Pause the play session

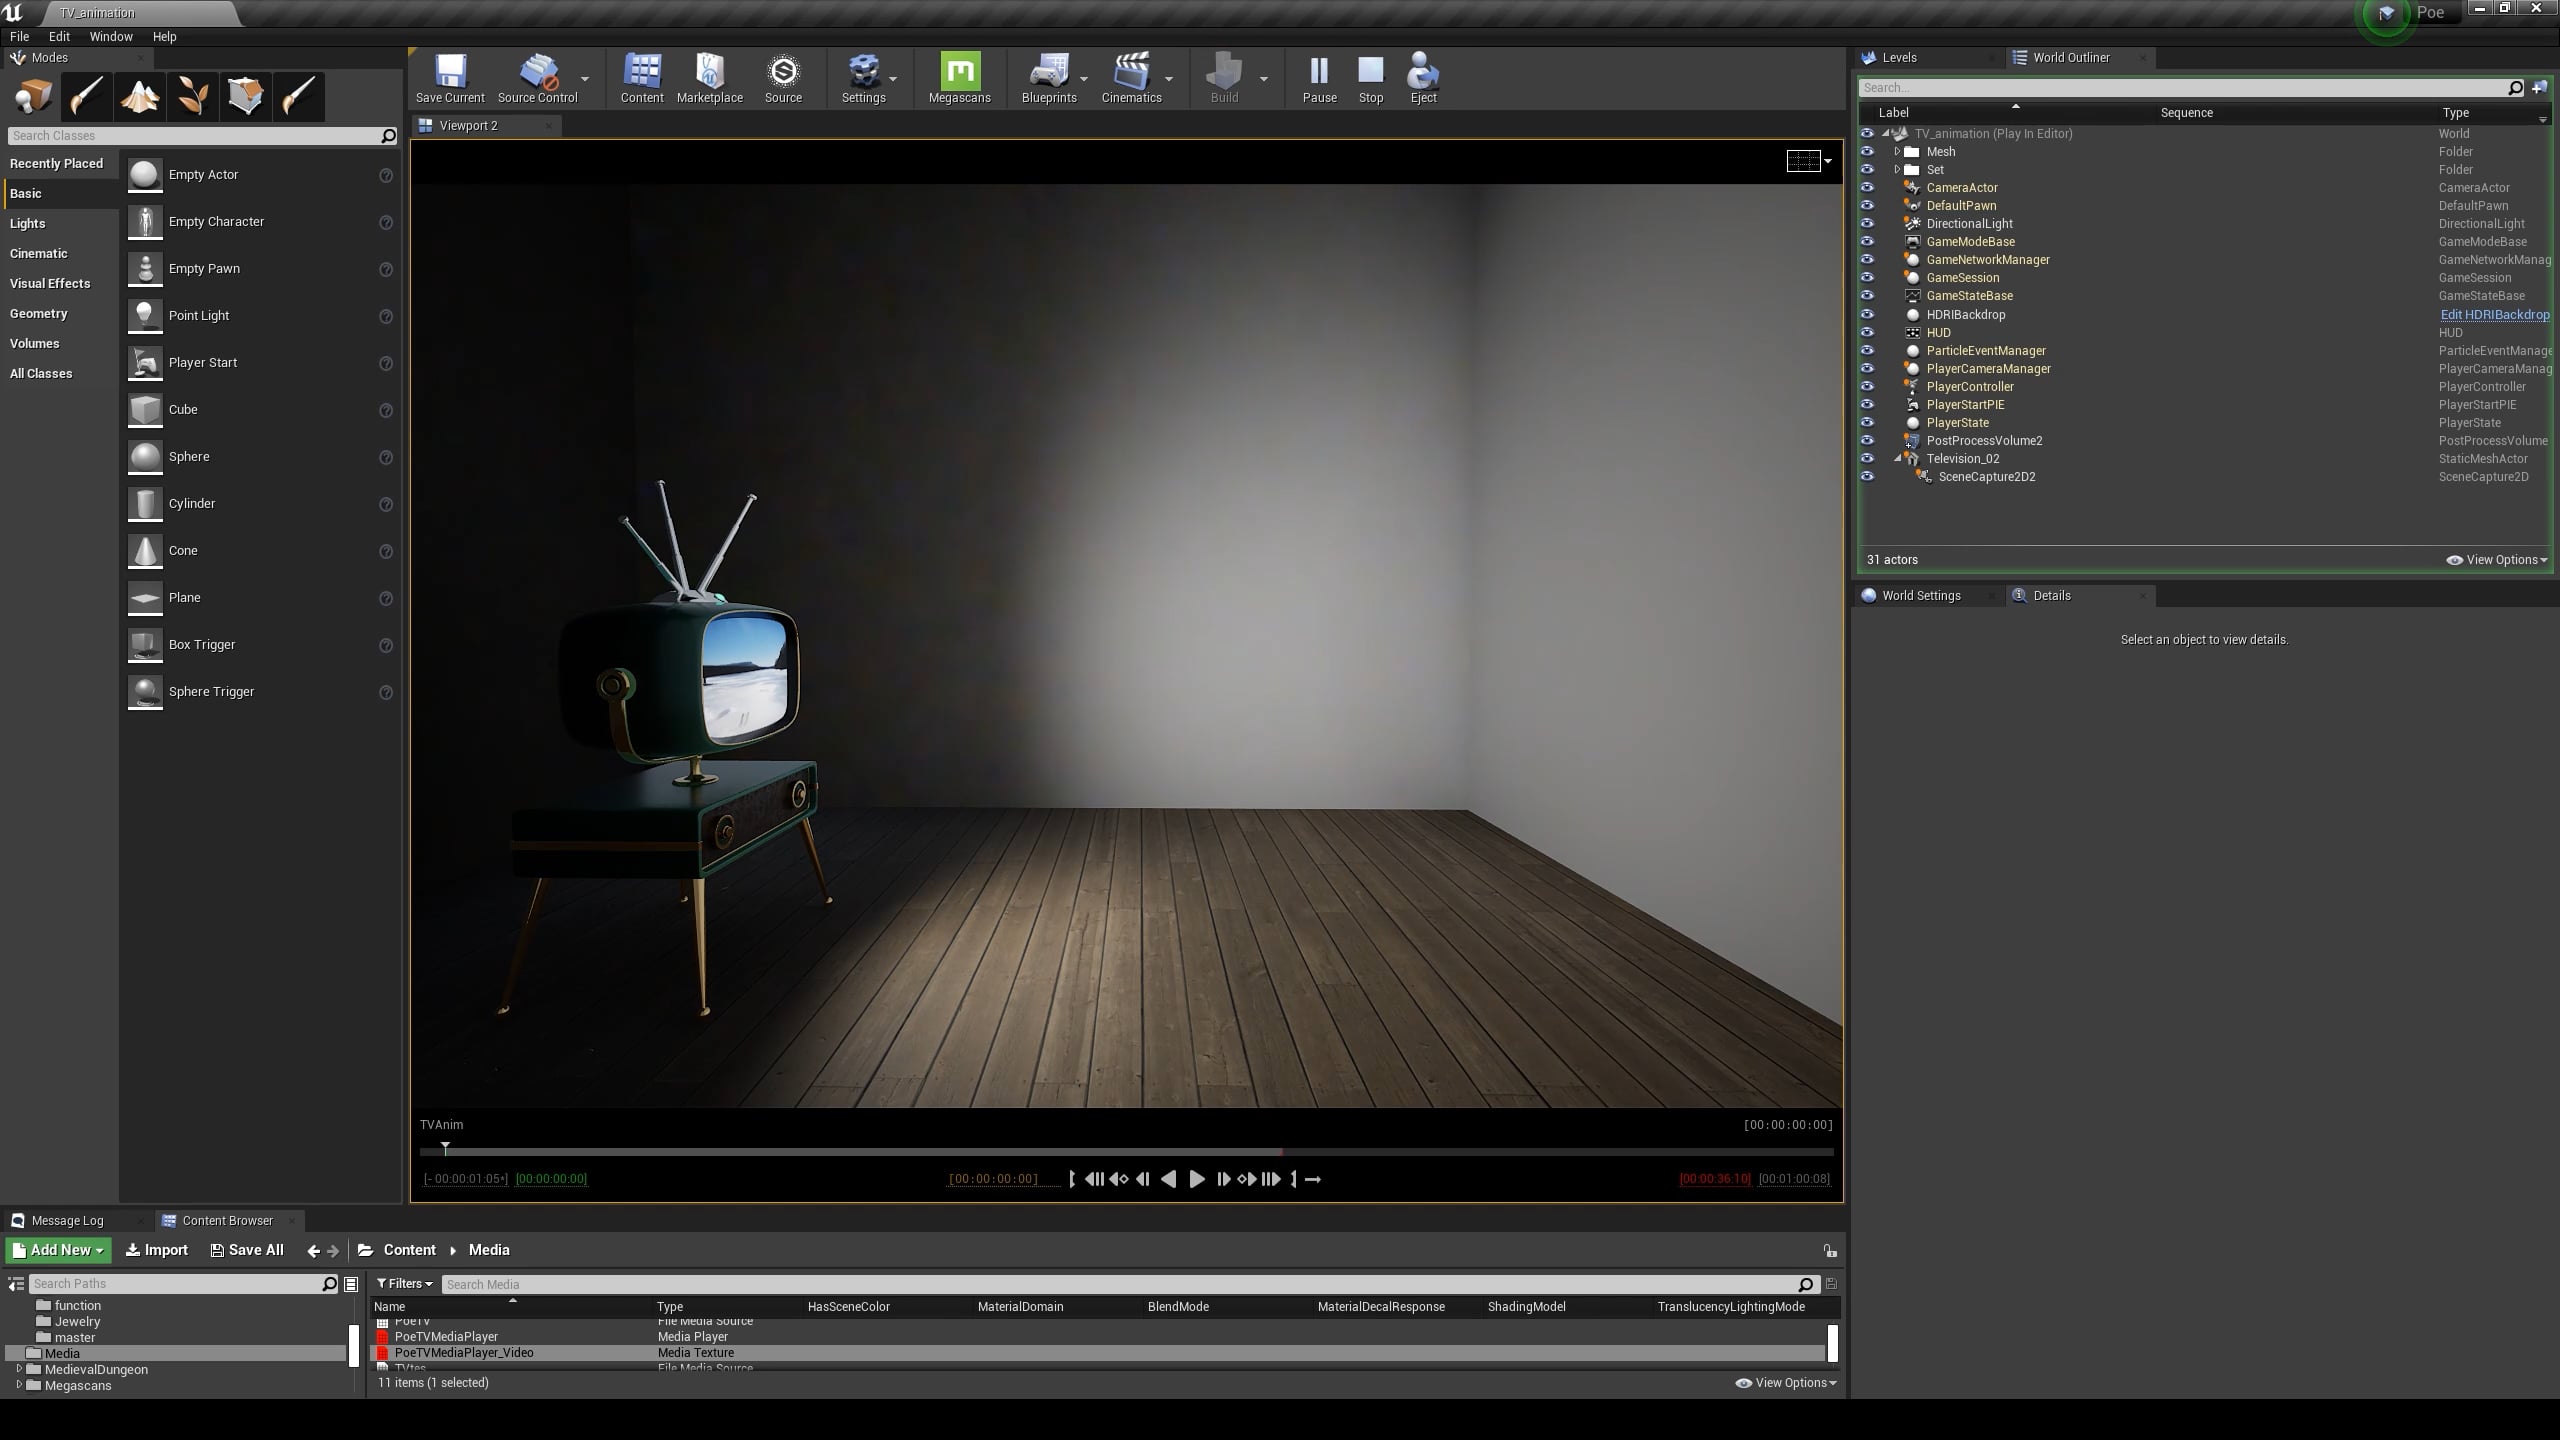(1319, 79)
